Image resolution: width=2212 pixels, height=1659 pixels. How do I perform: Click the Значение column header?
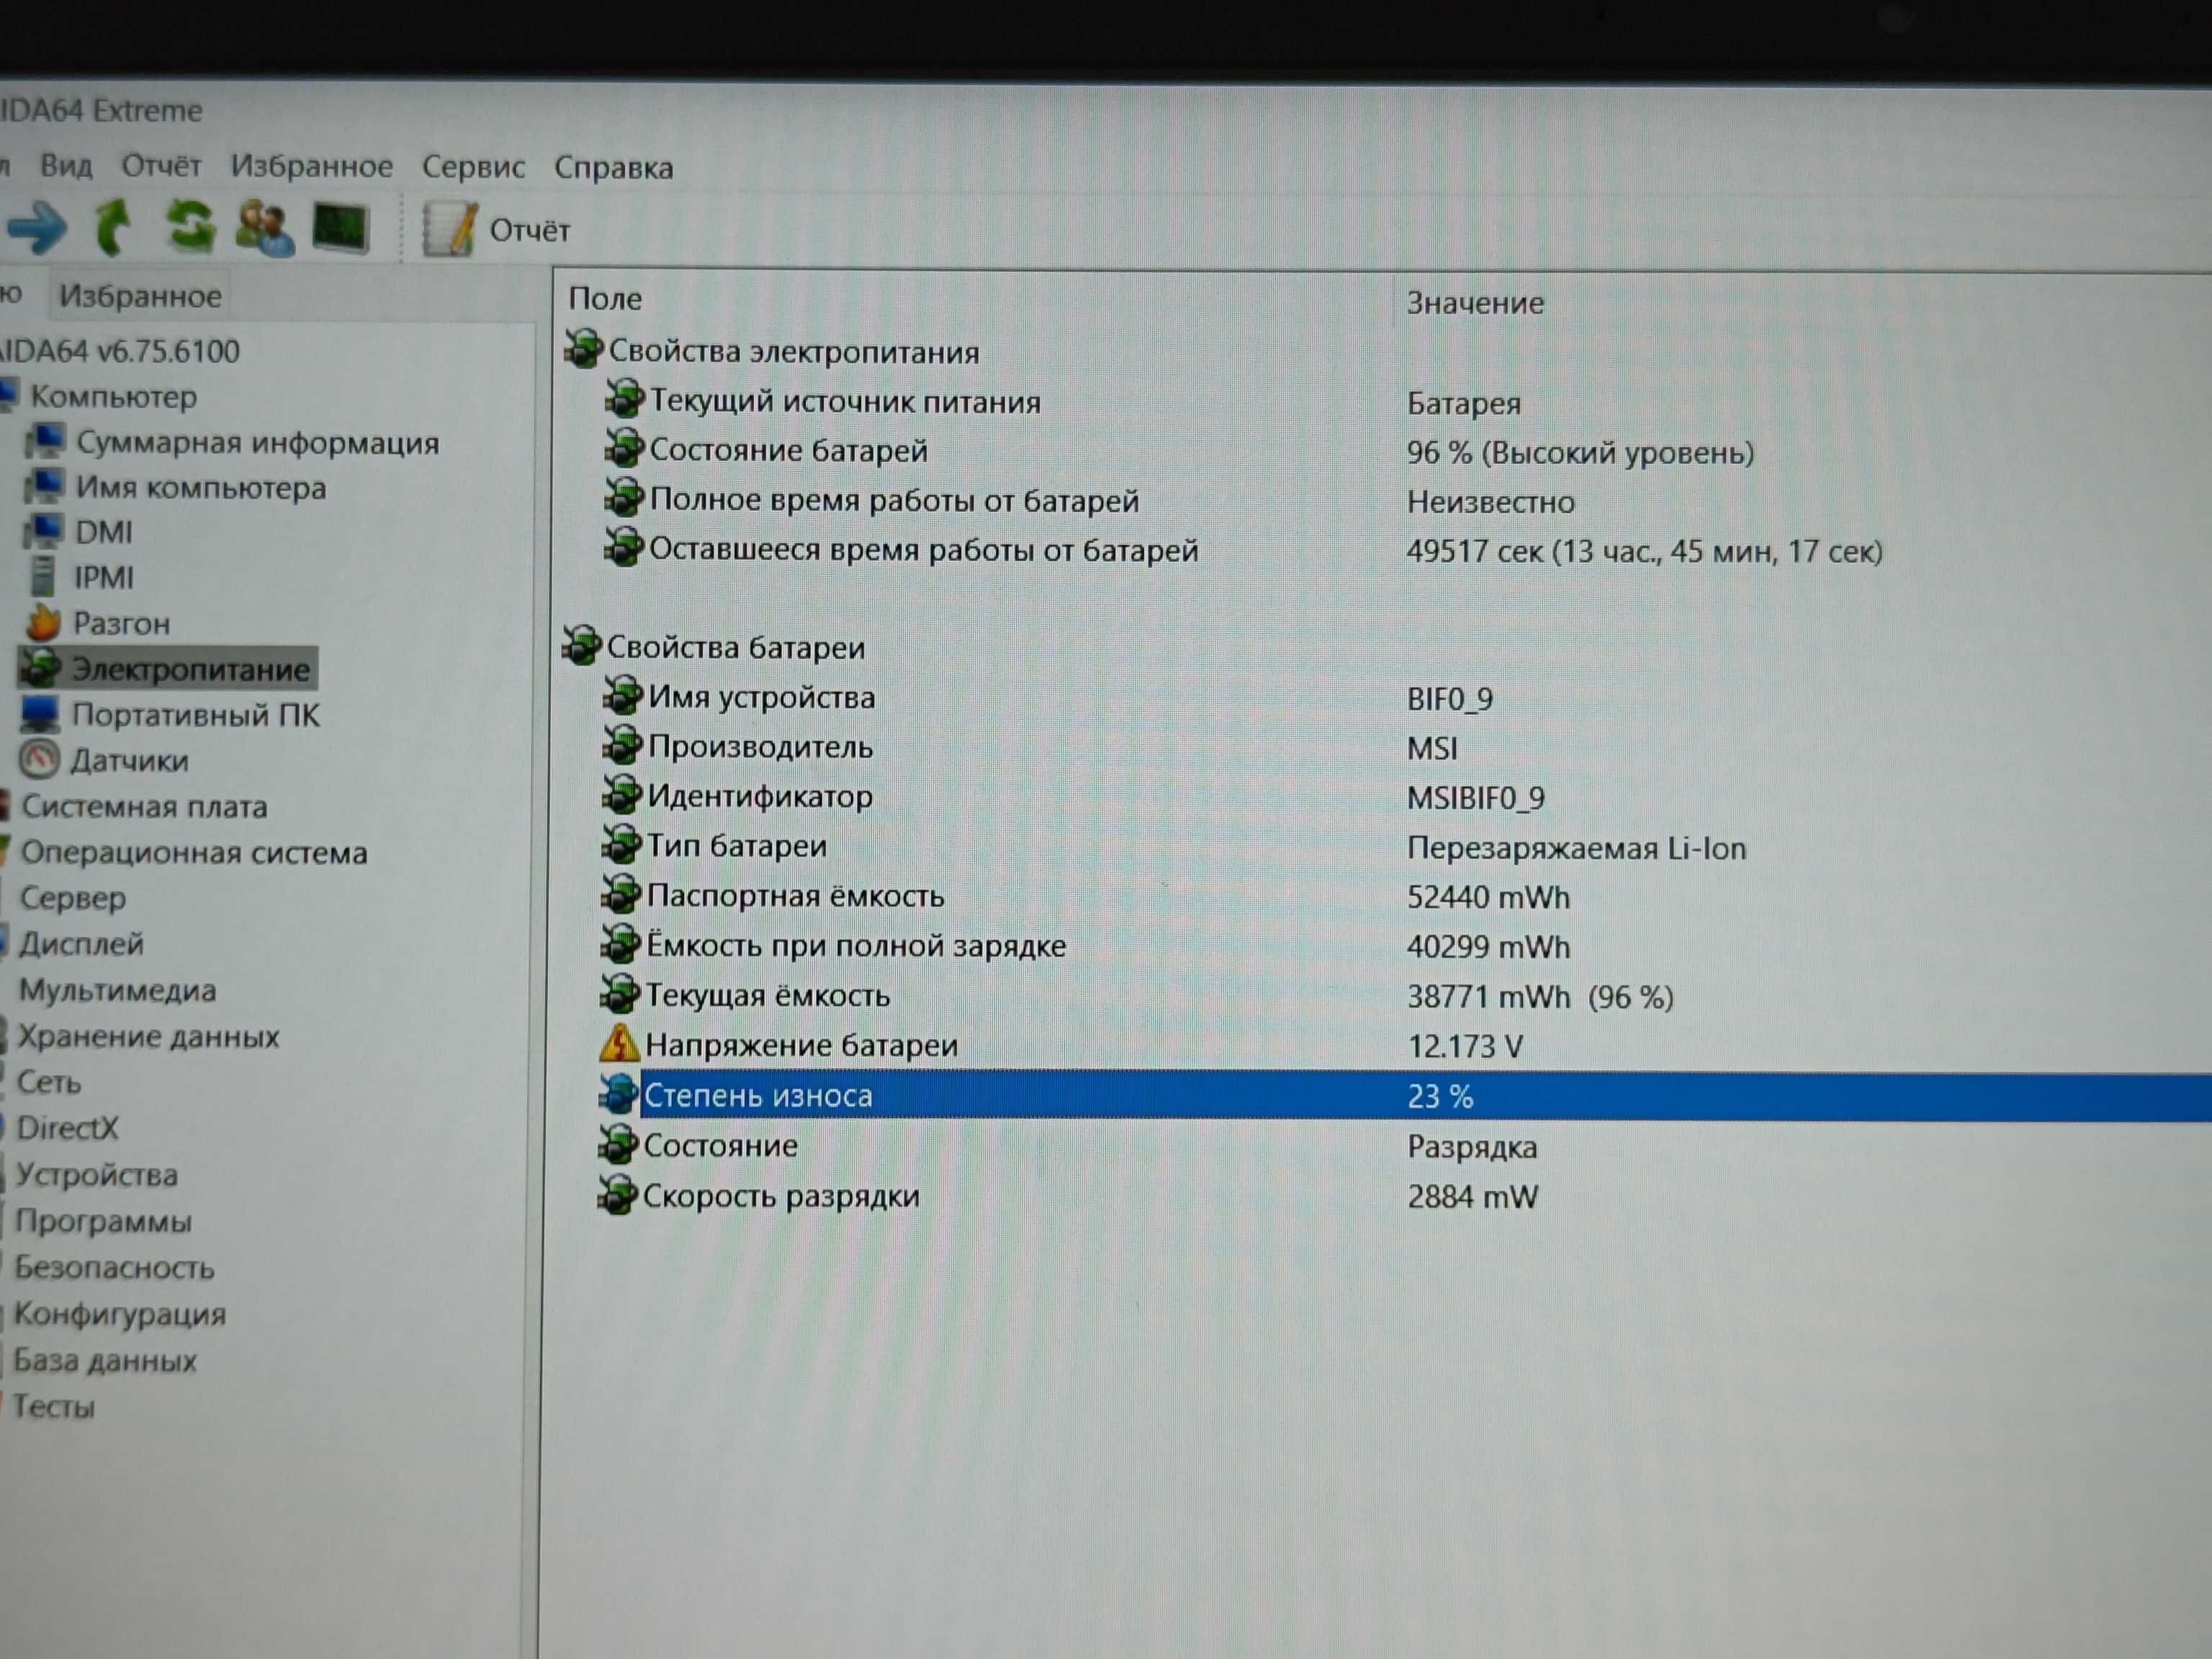pos(1475,303)
